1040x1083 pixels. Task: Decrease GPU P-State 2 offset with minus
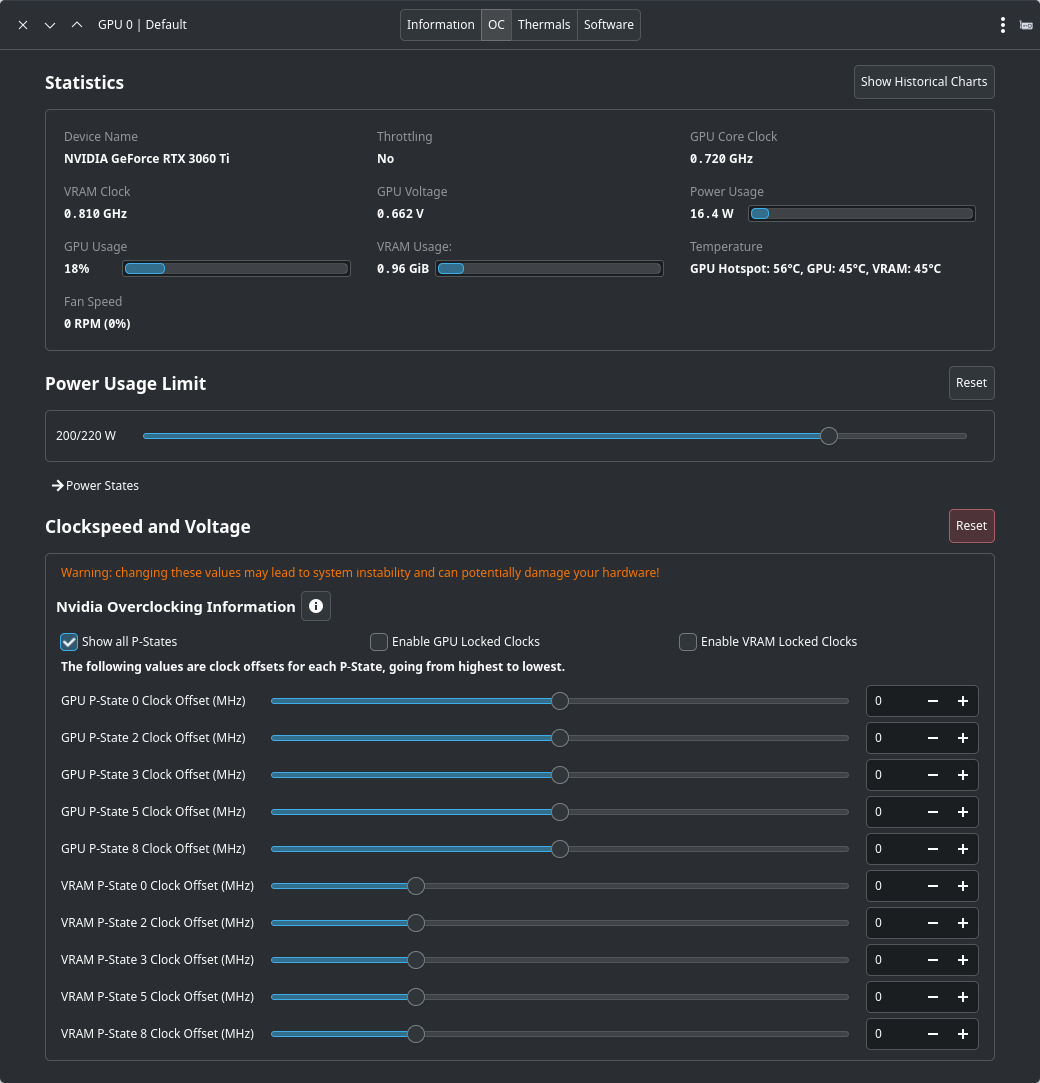tap(933, 738)
